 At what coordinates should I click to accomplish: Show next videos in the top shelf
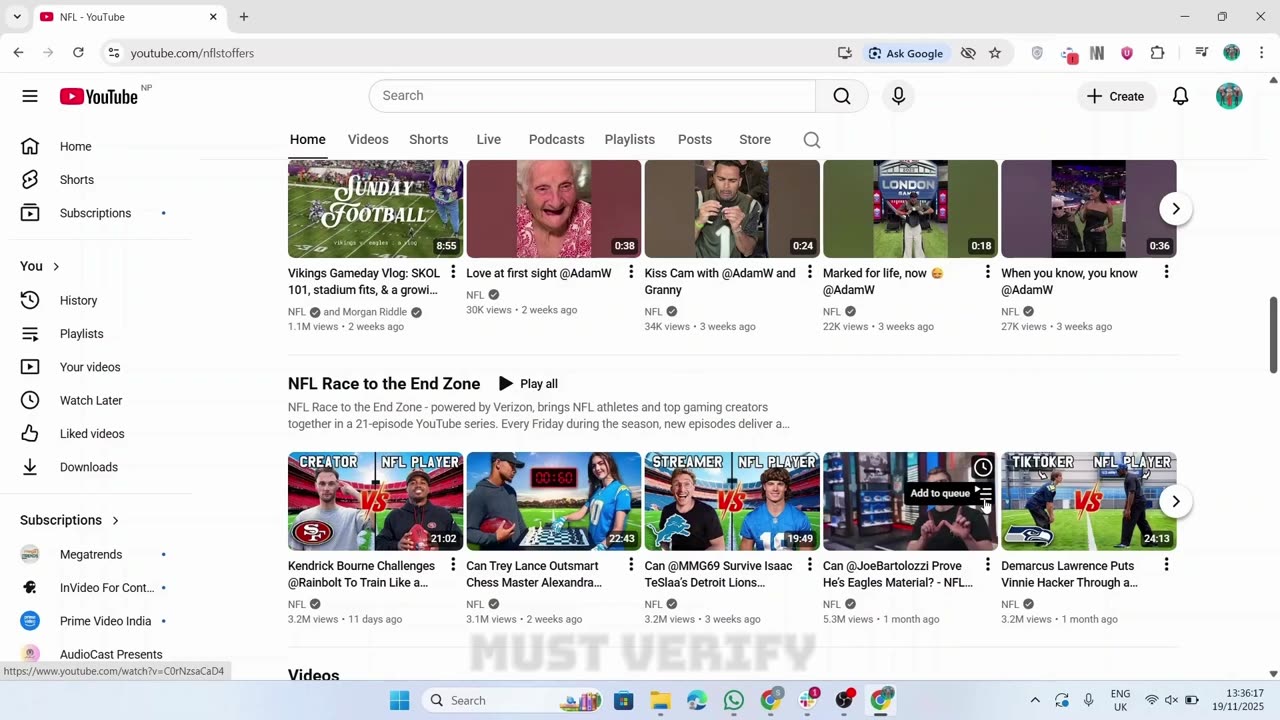click(x=1176, y=209)
